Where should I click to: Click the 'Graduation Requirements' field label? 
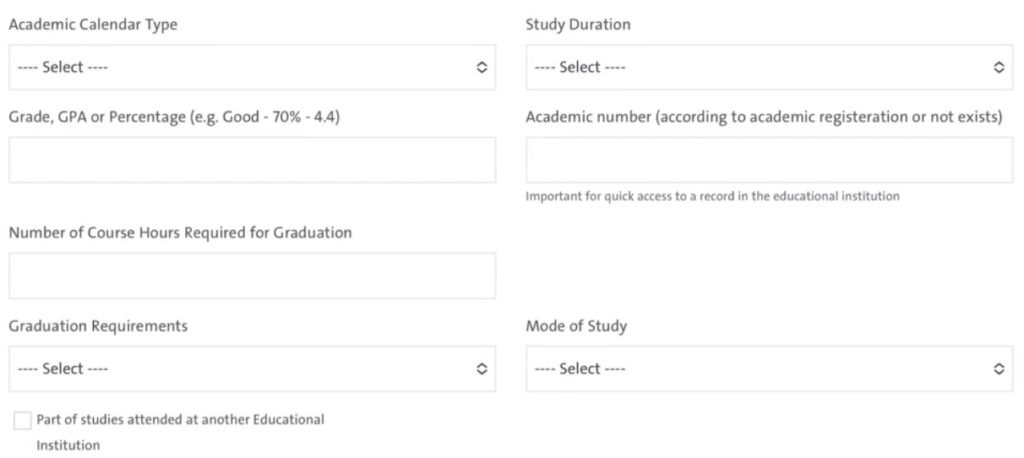[x=98, y=326]
